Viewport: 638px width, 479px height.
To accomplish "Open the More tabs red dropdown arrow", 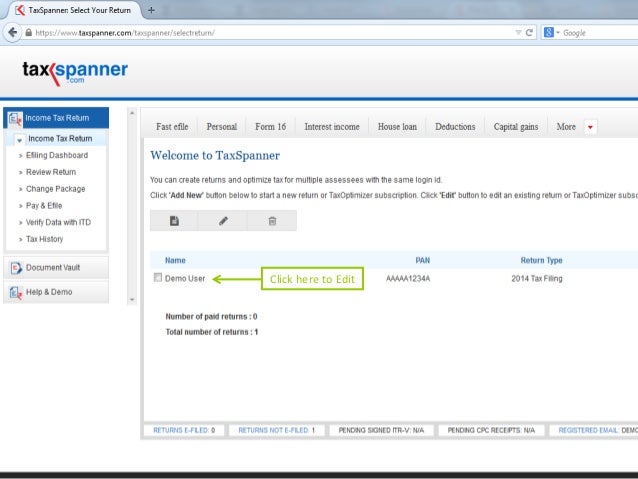I will [x=590, y=127].
